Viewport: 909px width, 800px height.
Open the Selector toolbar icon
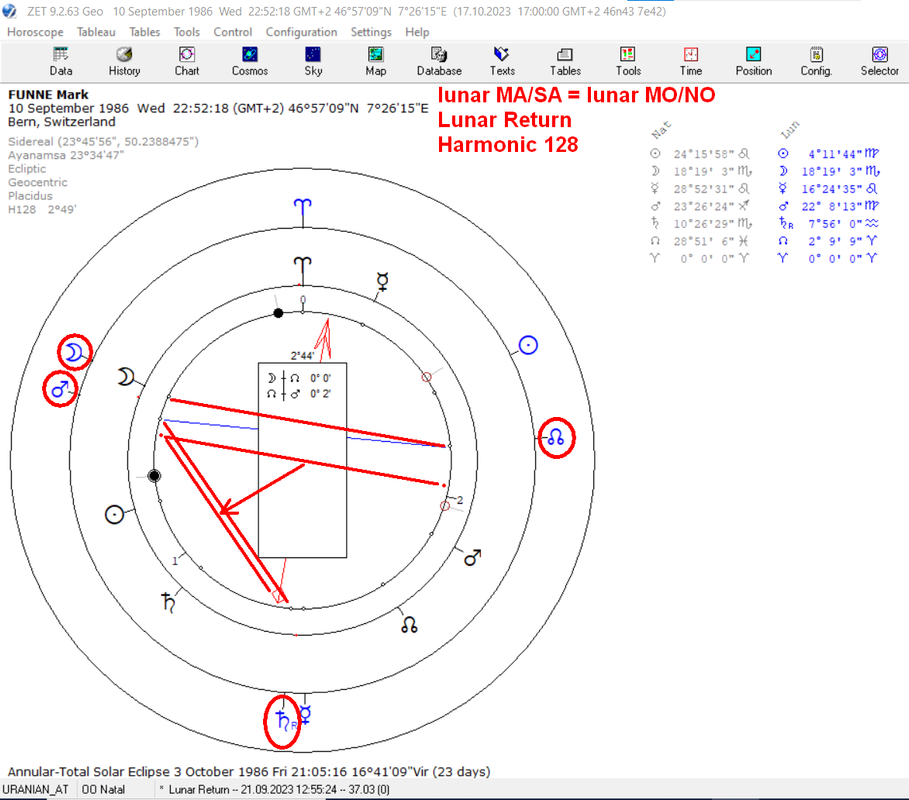879,61
